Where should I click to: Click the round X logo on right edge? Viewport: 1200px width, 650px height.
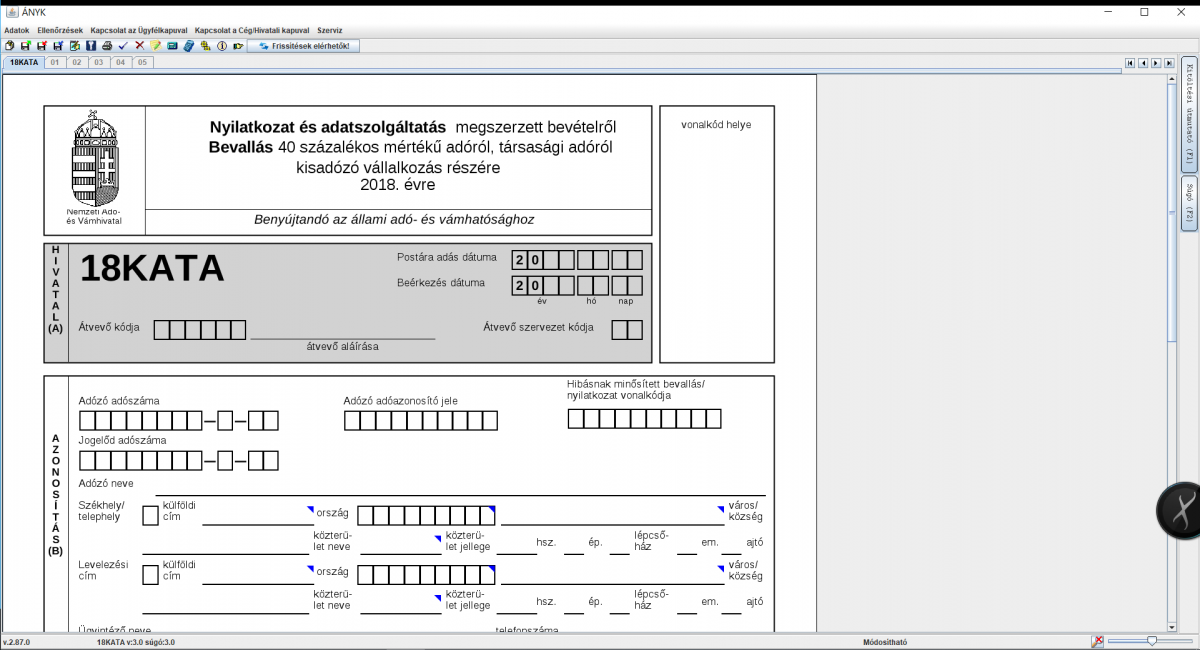coord(1182,511)
